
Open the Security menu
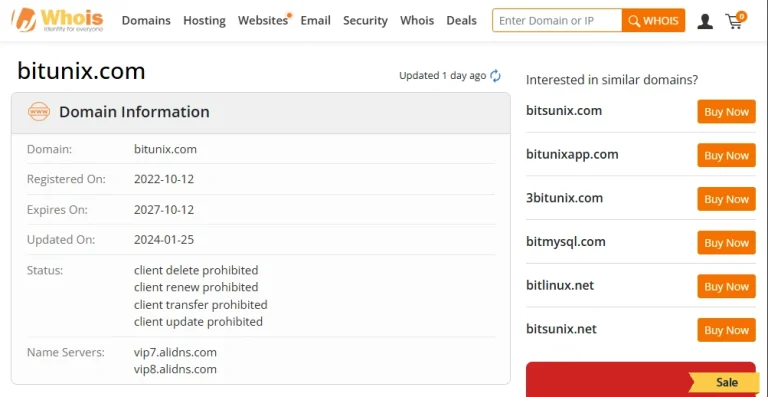365,21
